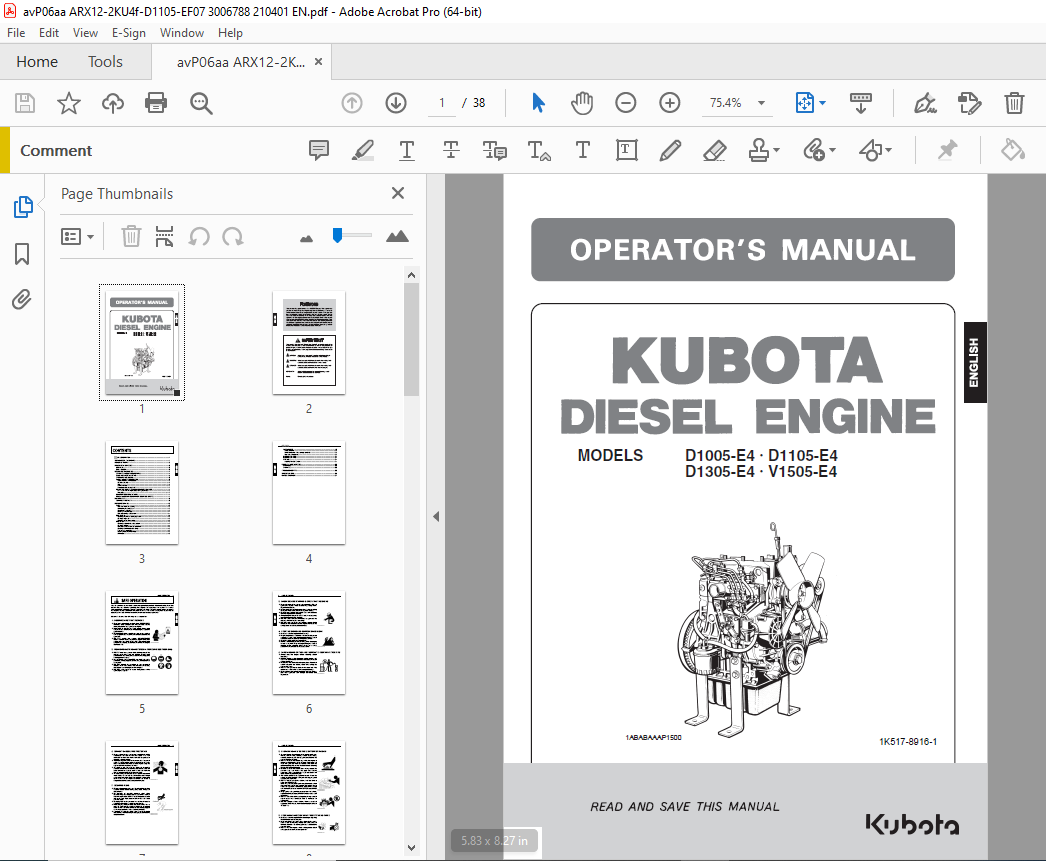Show the Attachments paperclip pane icon

(22, 299)
